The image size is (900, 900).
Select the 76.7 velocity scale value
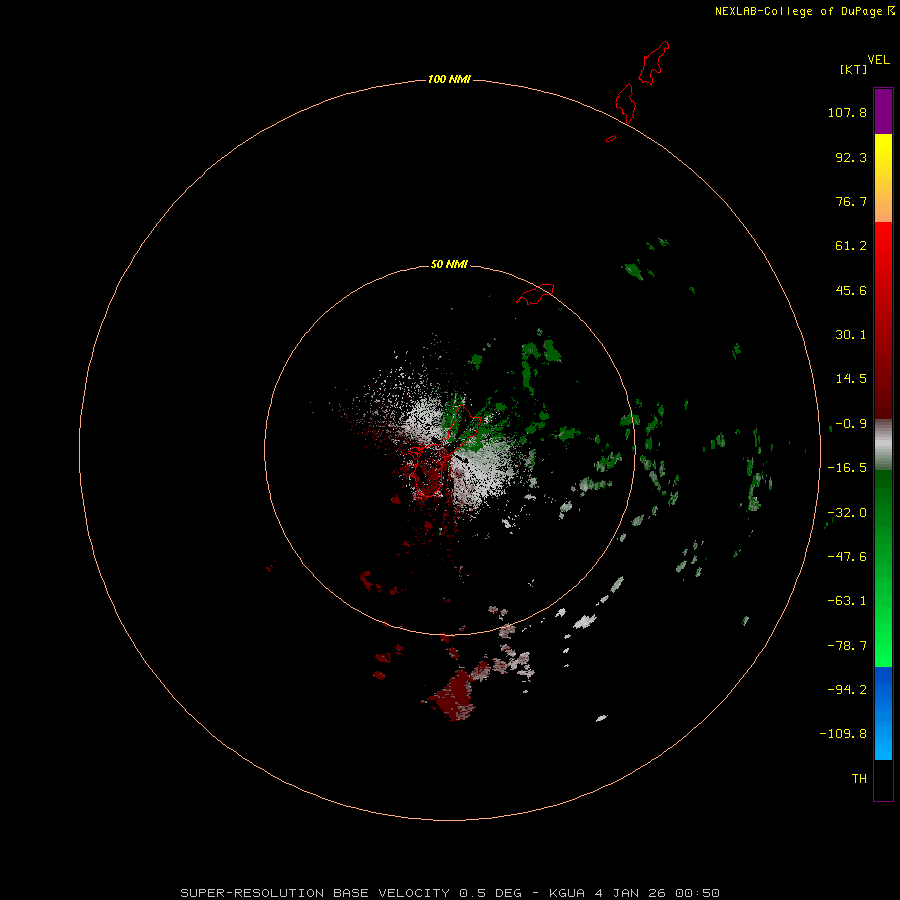pos(851,201)
